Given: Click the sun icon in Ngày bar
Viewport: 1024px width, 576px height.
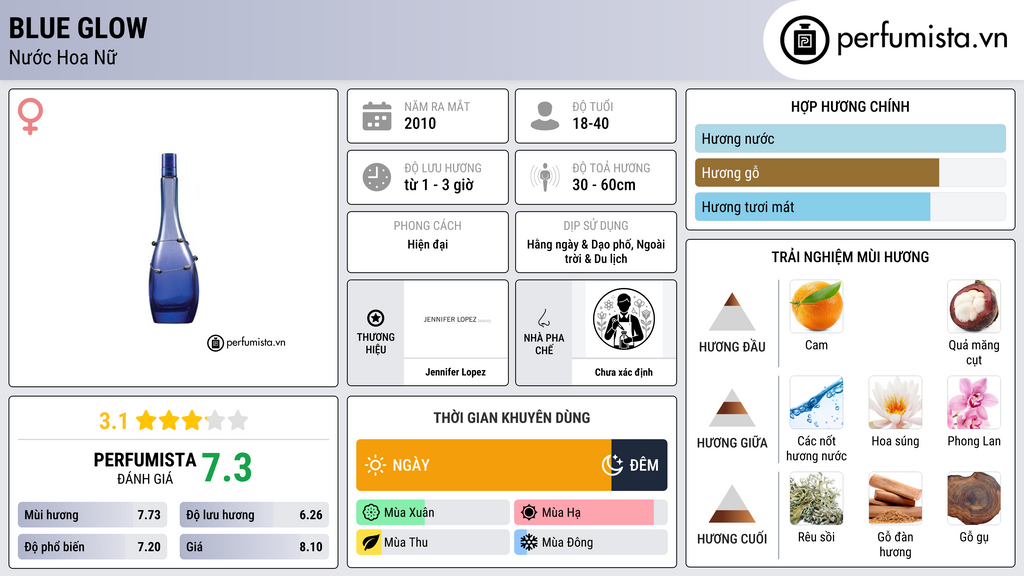Looking at the screenshot, I should (376, 465).
